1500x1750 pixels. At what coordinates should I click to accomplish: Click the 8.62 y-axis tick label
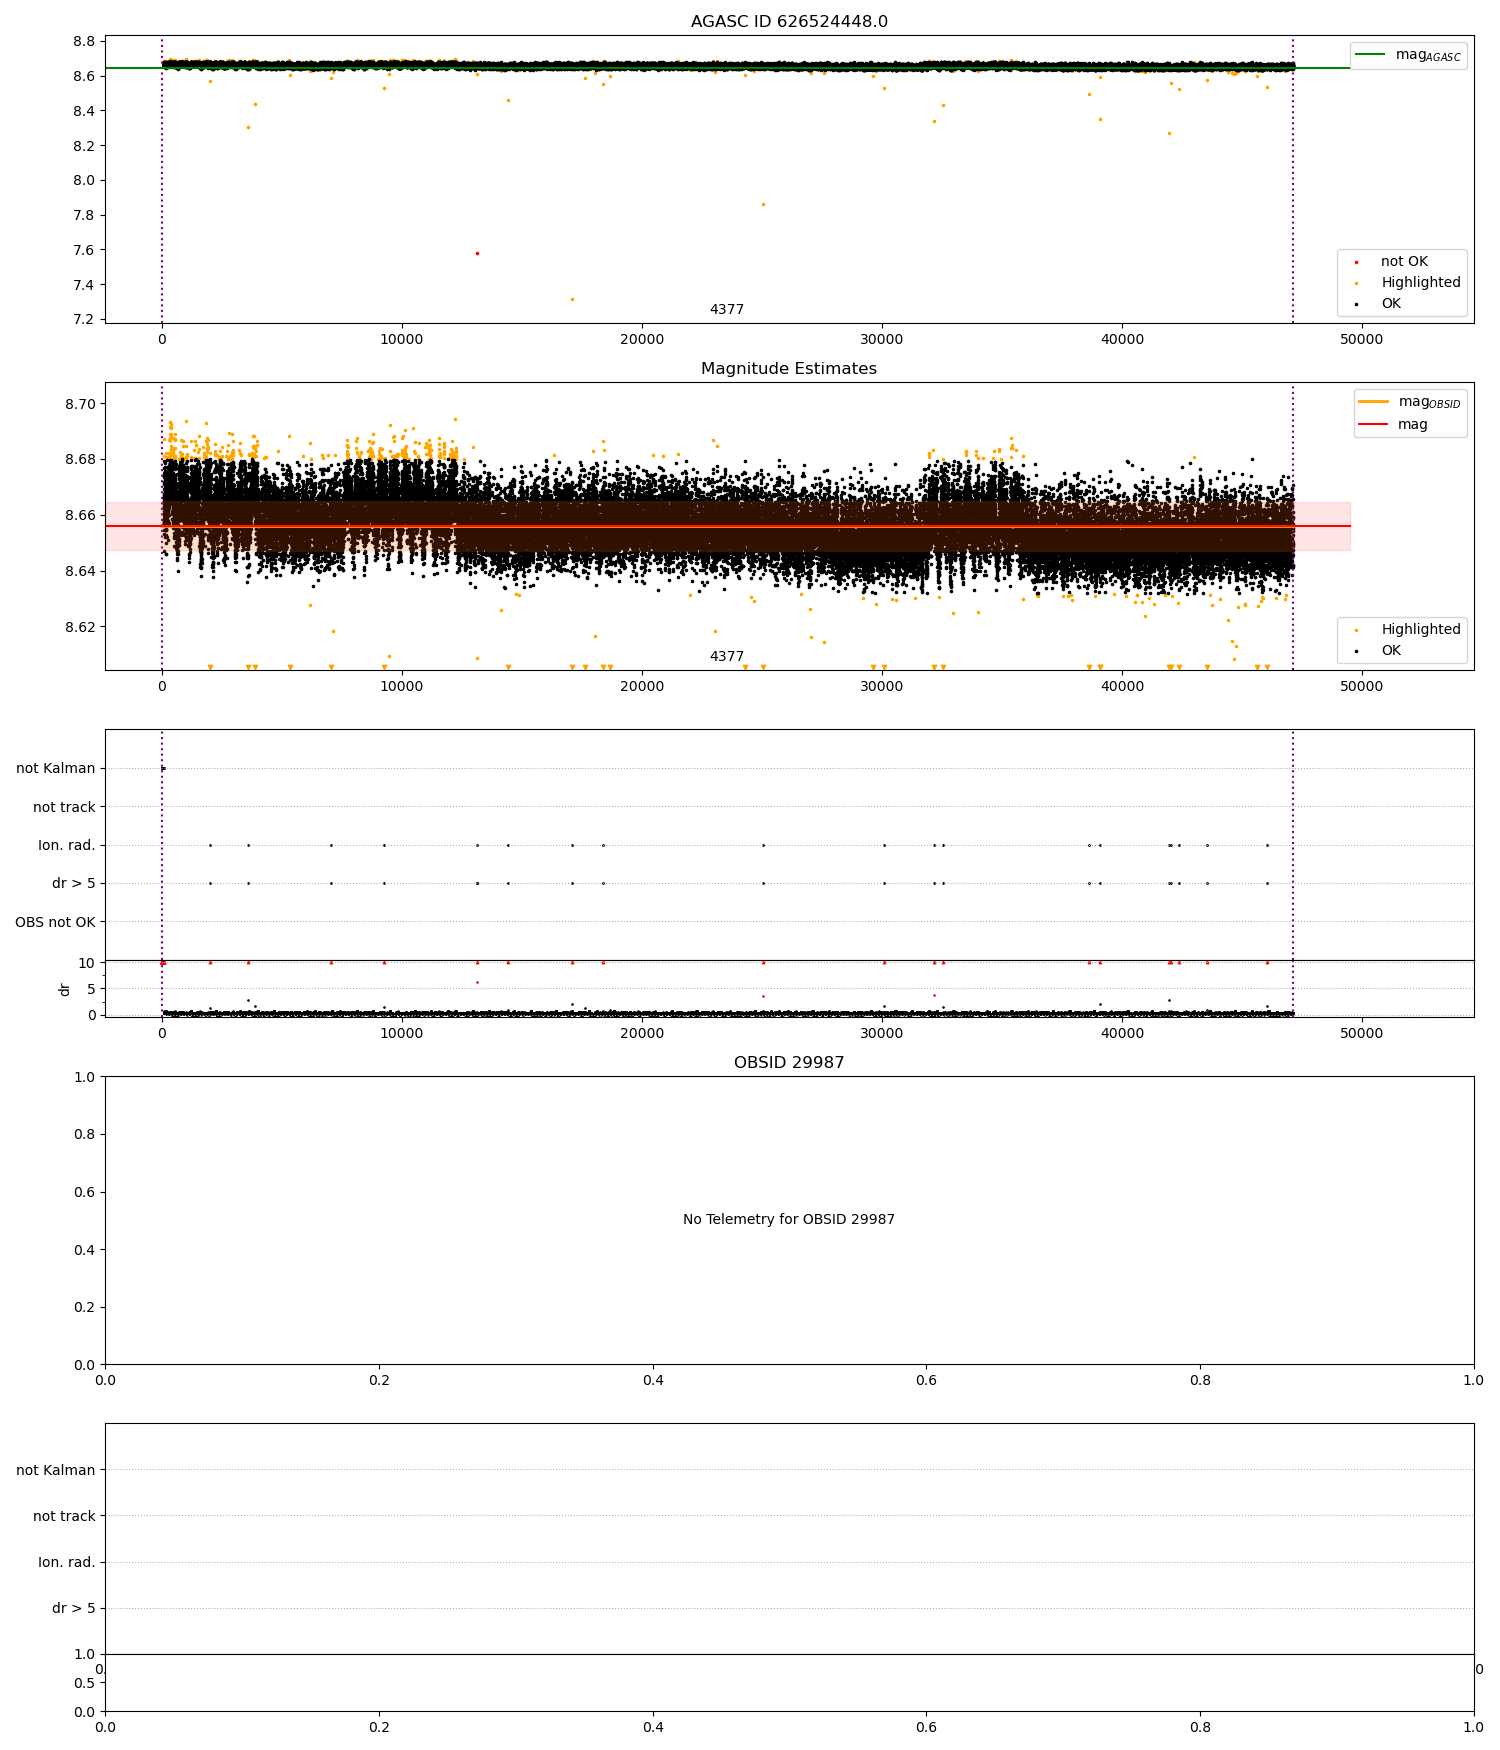pos(80,627)
